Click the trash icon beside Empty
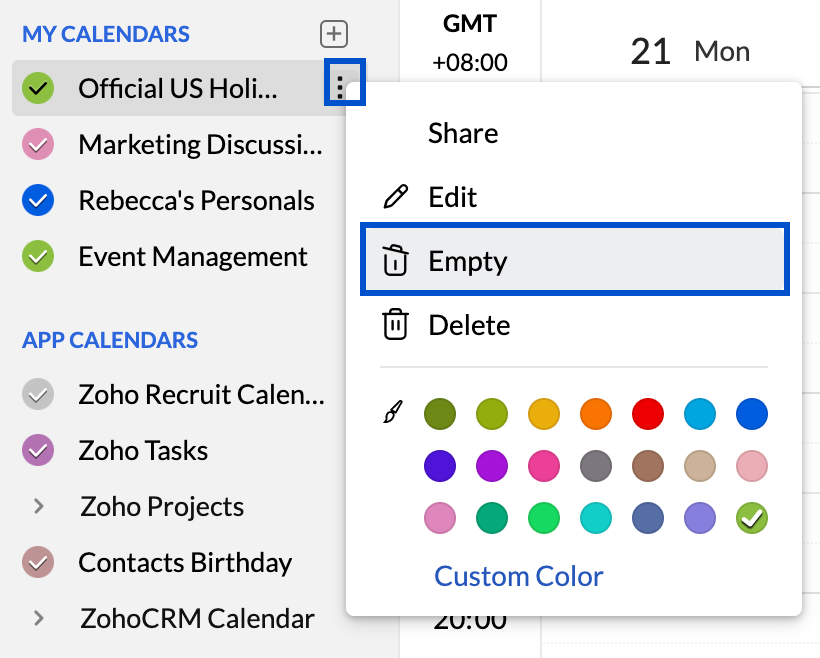The image size is (820, 658). tap(396, 261)
